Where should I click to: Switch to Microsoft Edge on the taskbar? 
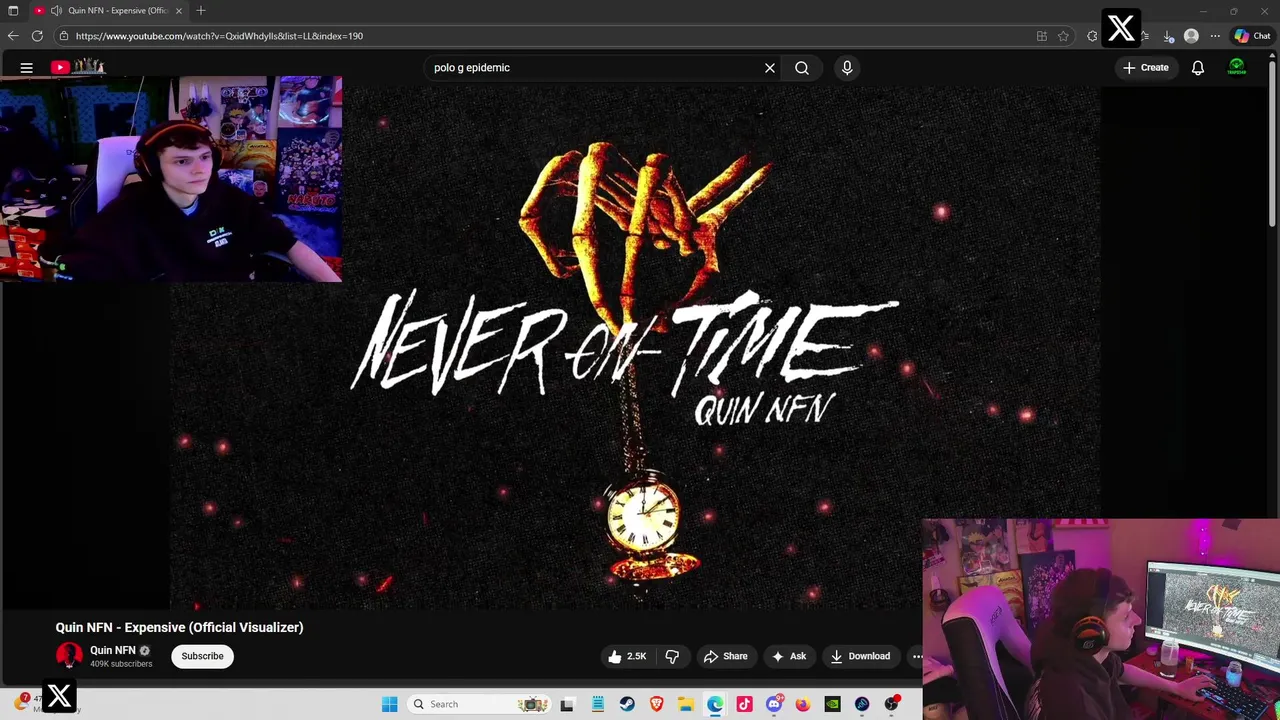click(x=715, y=704)
